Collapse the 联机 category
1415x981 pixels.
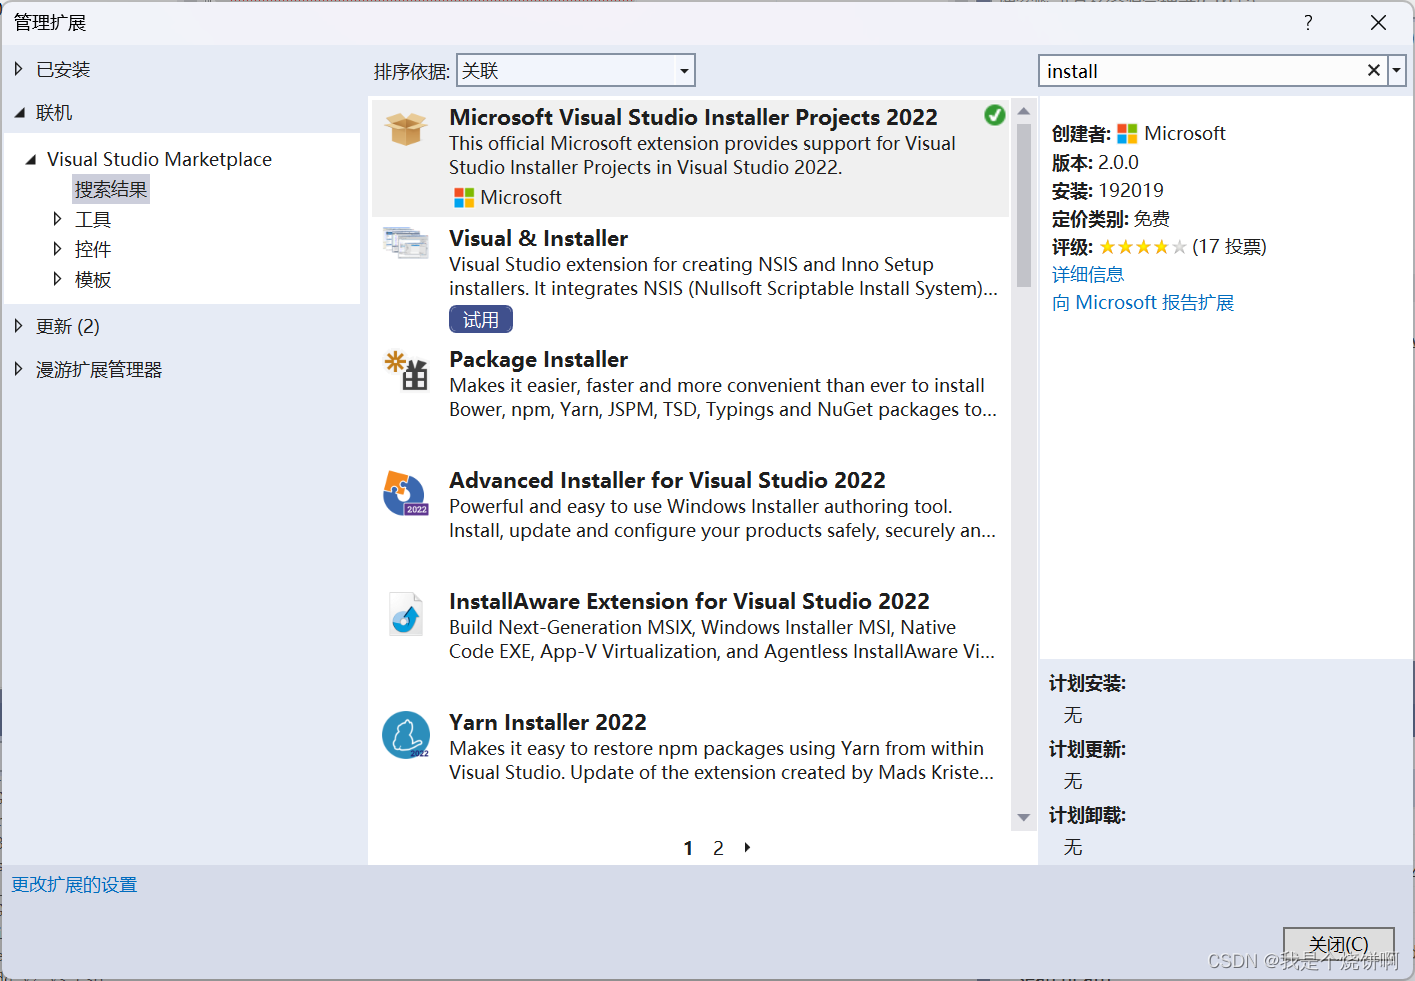(19, 113)
